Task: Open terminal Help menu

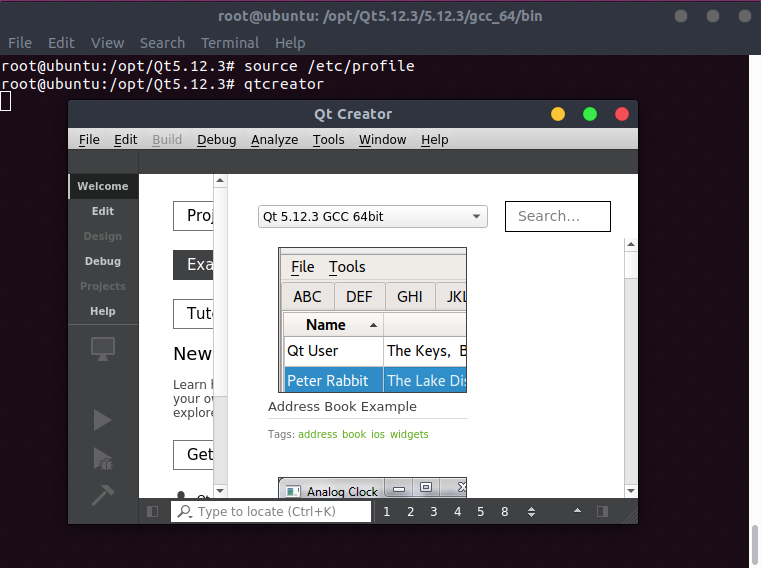Action: 290,43
